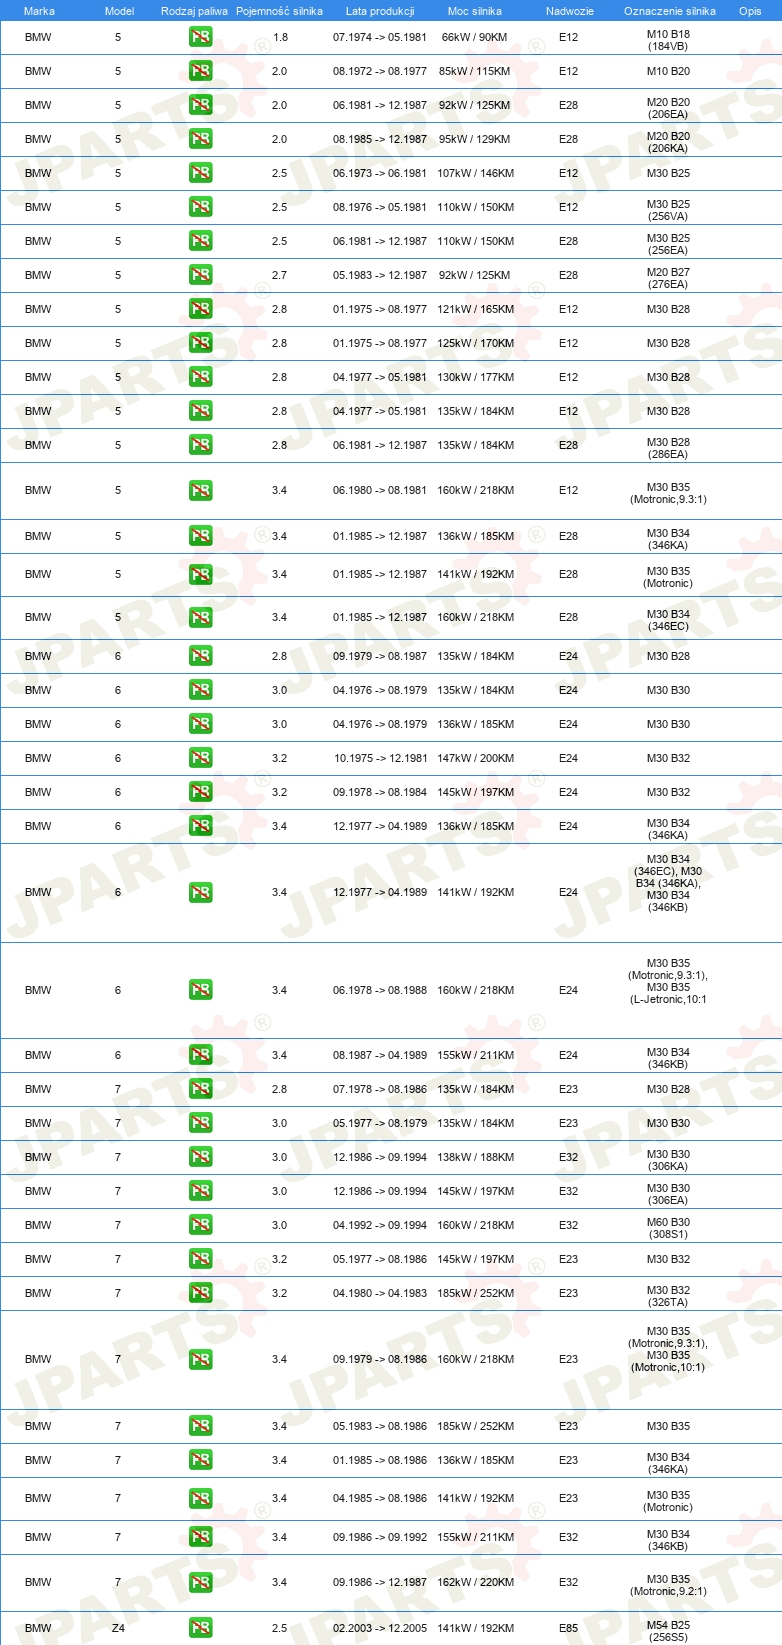Click the fuel icon in the 06.1978 -> 08.1988 row
The width and height of the screenshot is (782, 1645).
point(200,990)
